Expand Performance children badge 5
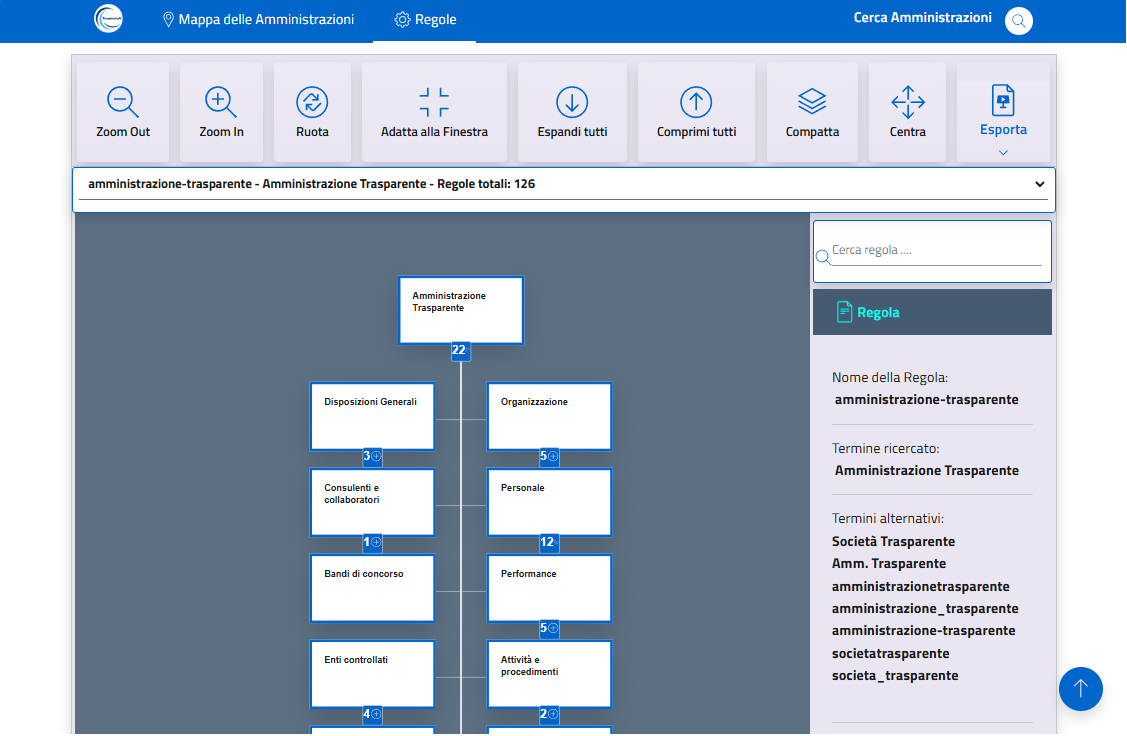The width and height of the screenshot is (1127, 736). 548,628
